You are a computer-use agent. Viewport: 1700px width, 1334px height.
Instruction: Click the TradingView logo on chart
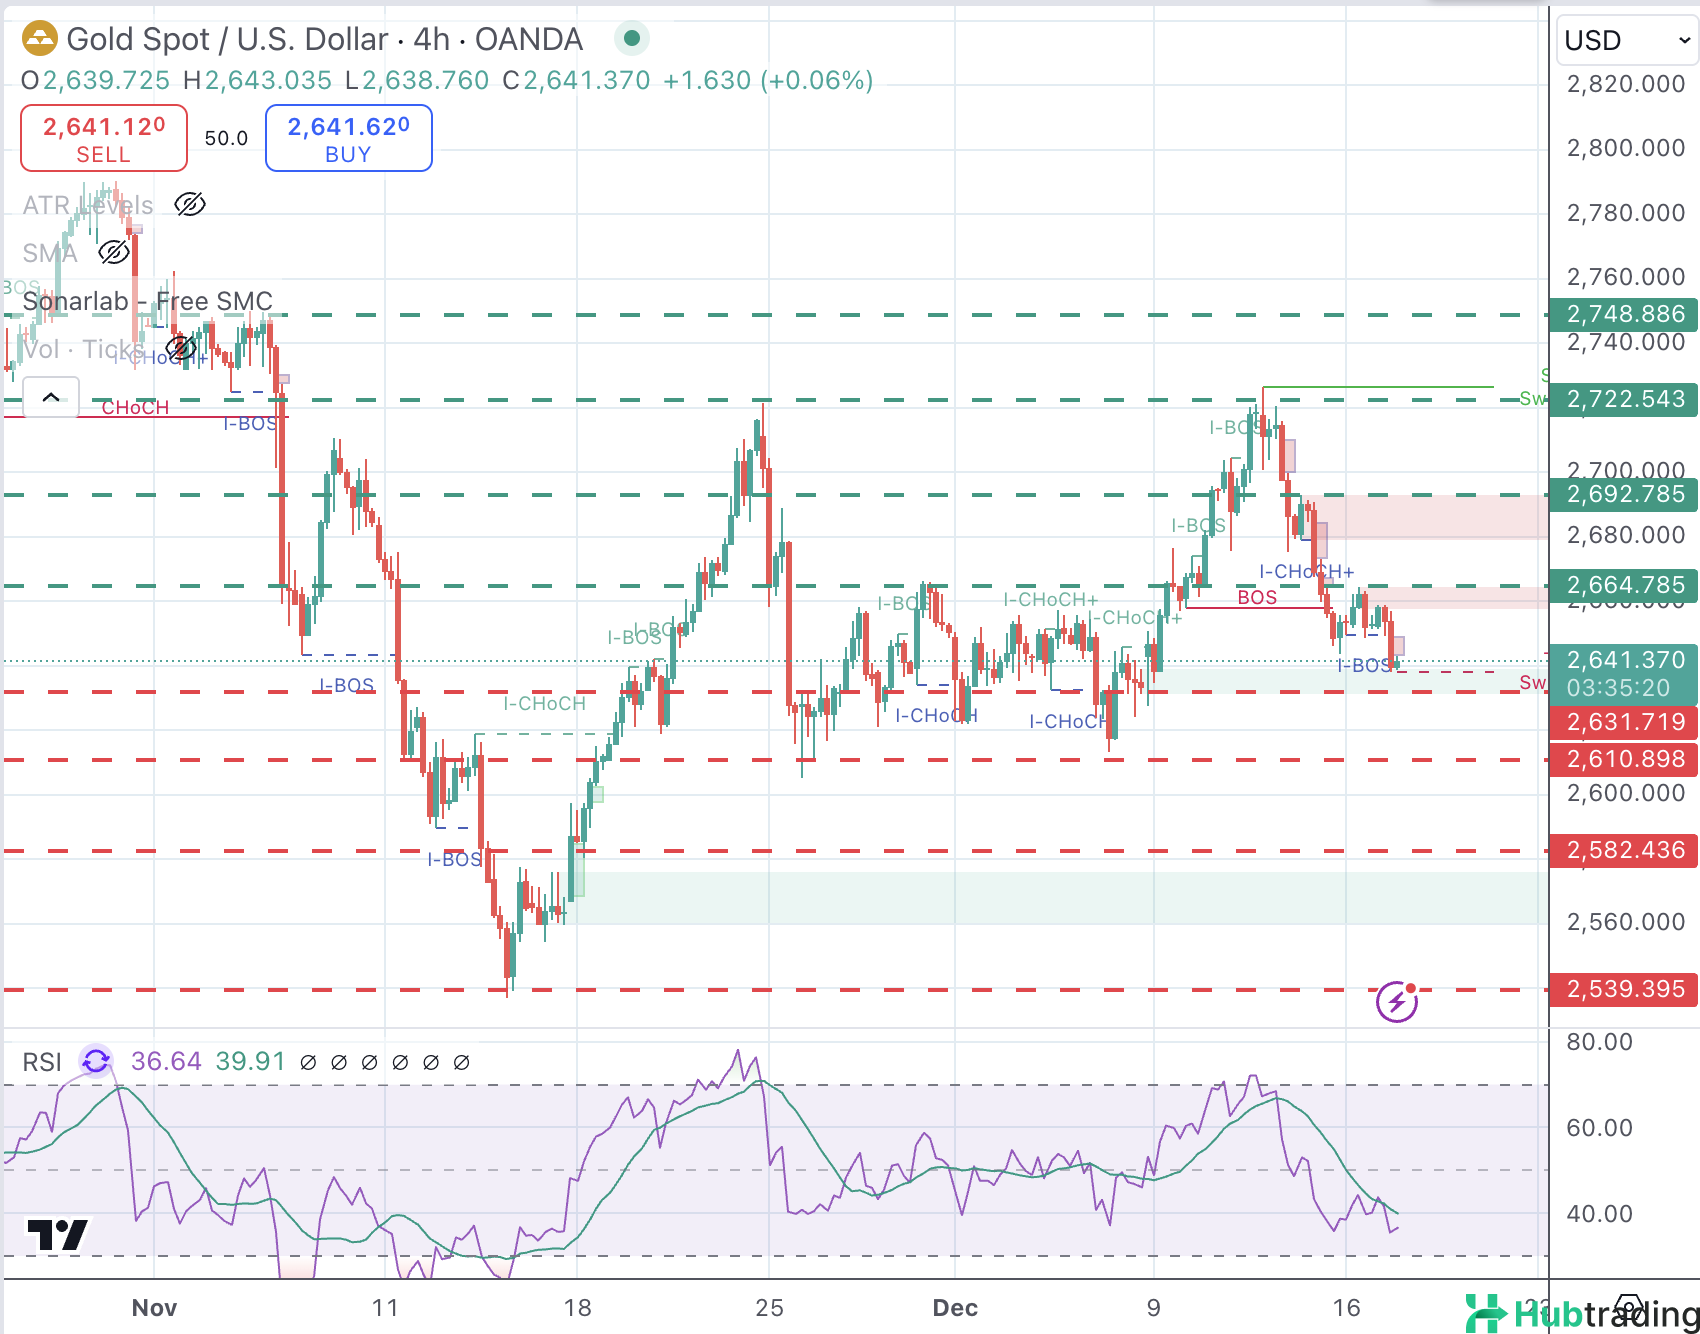click(58, 1235)
